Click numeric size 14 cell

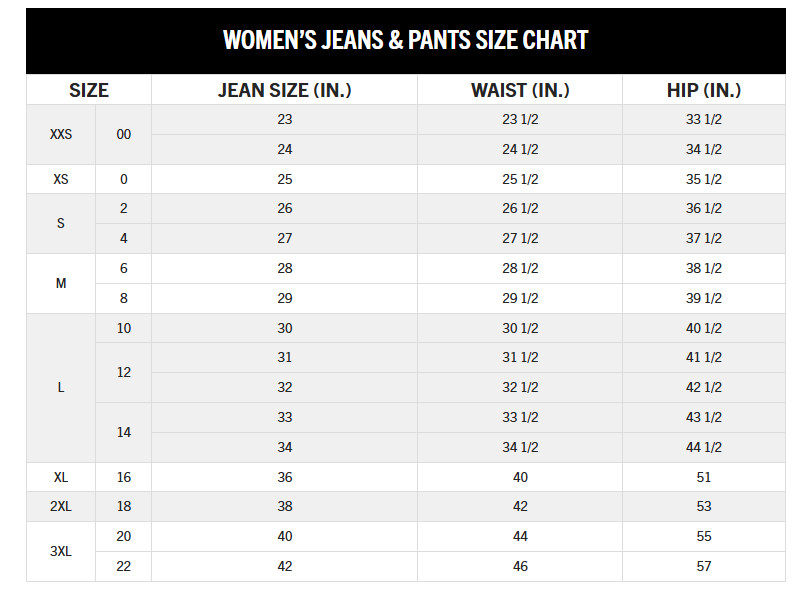pyautogui.click(x=123, y=432)
